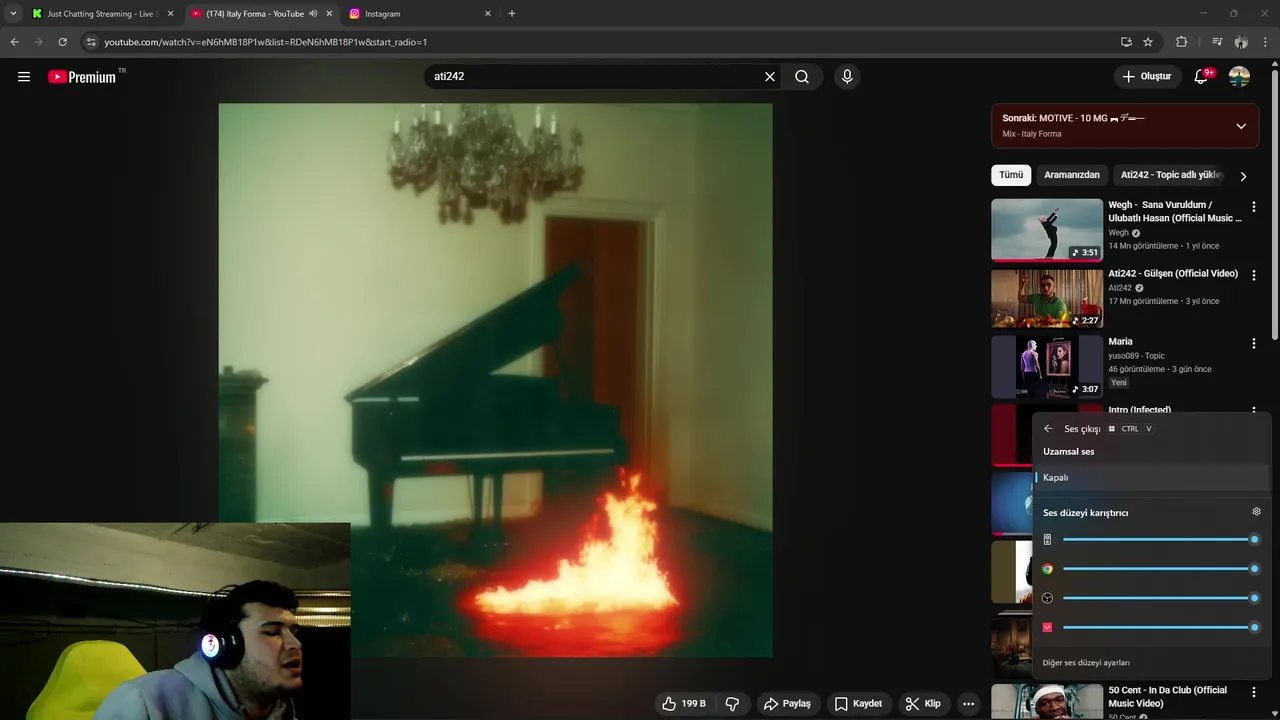Click the URL address bar
1280x720 pixels.
click(x=600, y=42)
